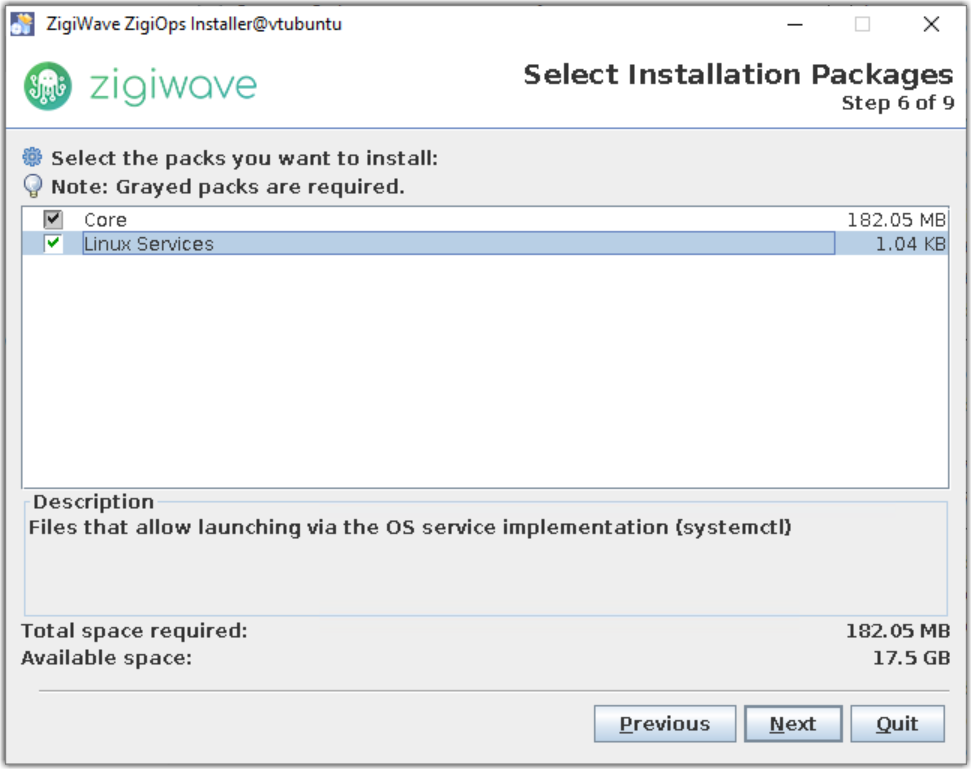Select the Linux Services pack row
The width and height of the screenshot is (972, 770).
tap(149, 244)
